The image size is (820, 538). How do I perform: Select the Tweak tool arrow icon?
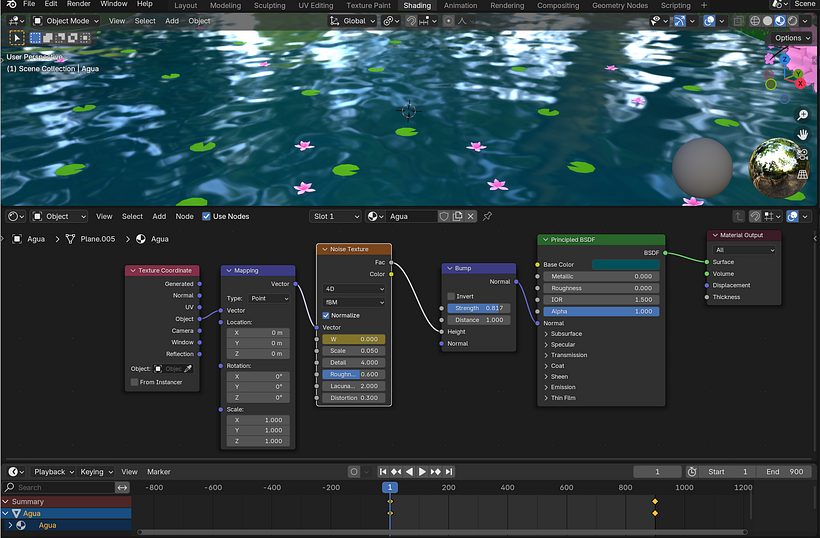tap(17, 38)
